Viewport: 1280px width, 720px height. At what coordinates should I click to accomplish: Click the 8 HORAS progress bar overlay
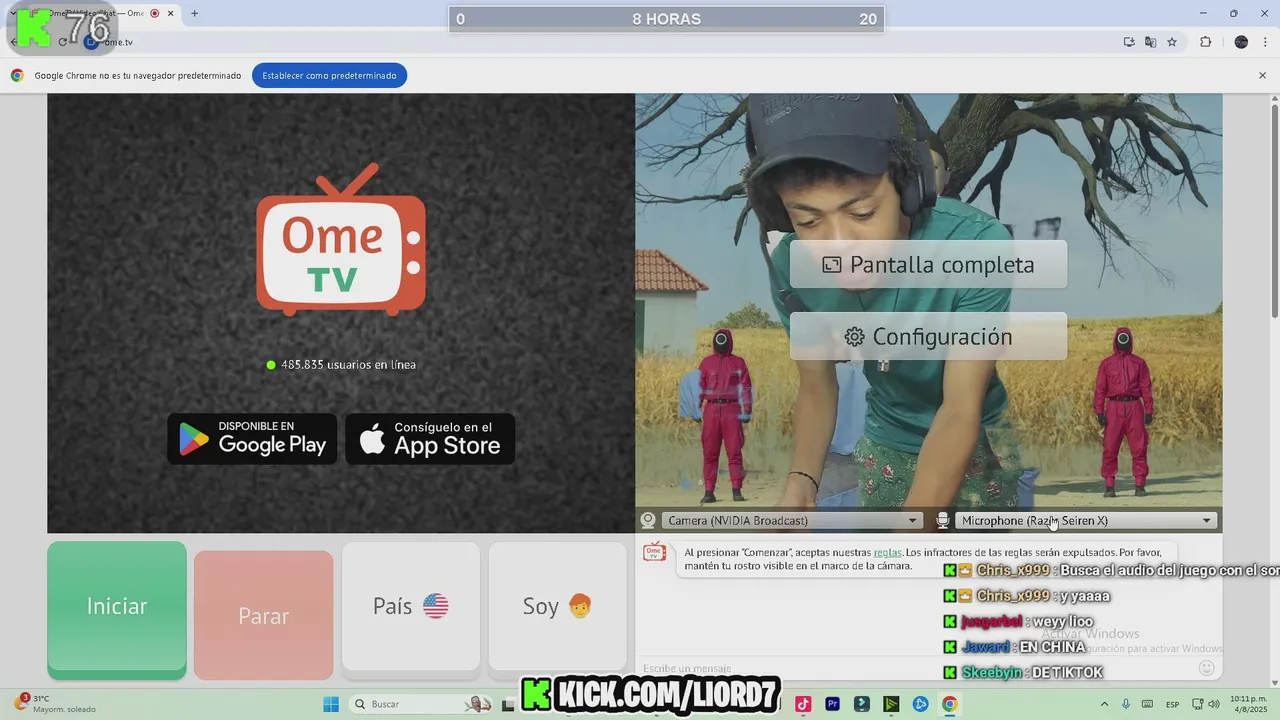pos(666,19)
